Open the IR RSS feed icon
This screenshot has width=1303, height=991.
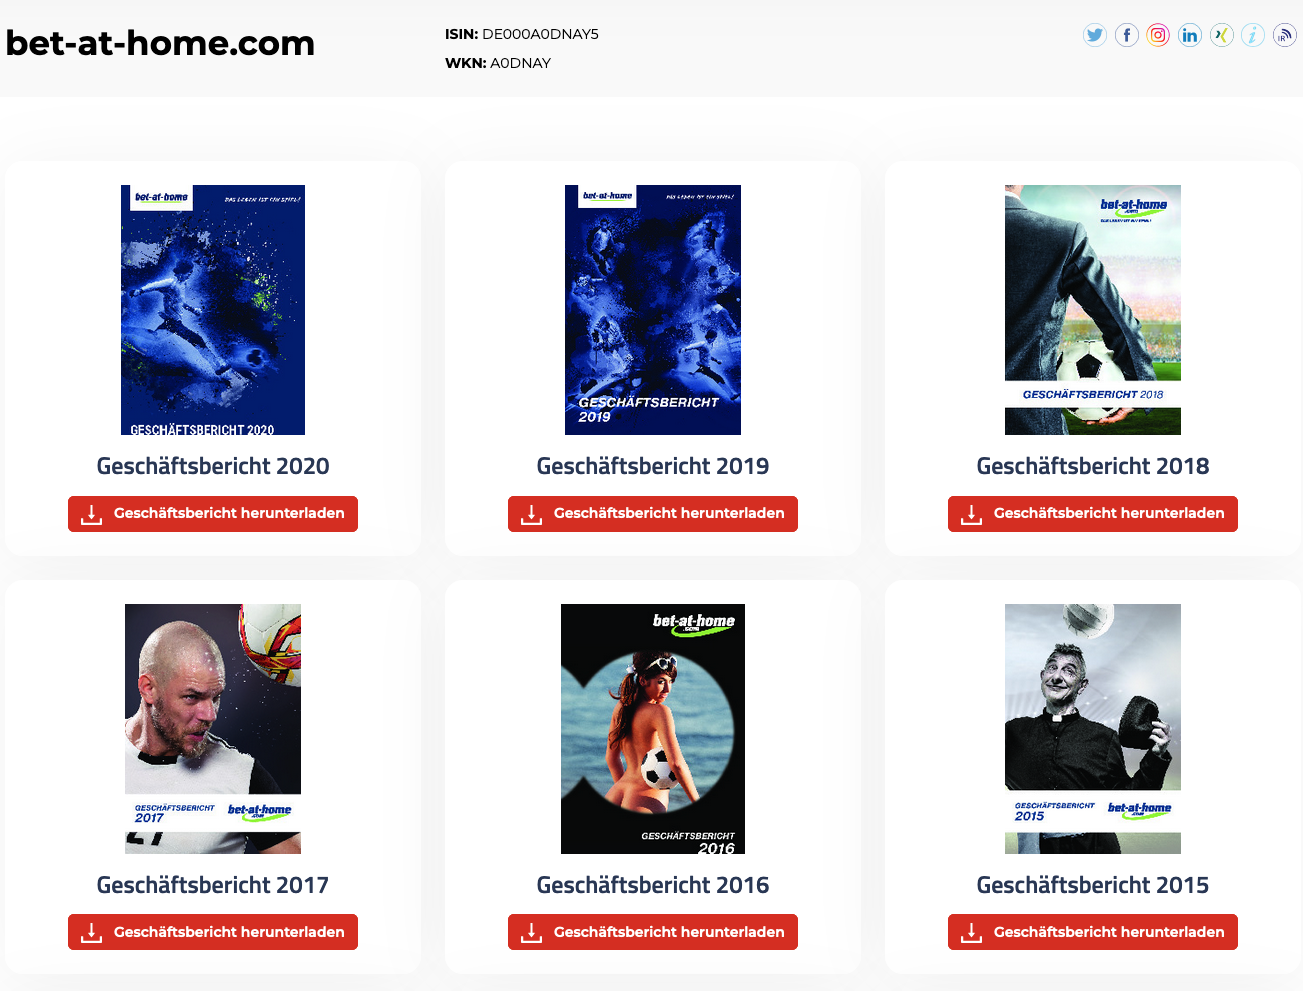(x=1285, y=36)
